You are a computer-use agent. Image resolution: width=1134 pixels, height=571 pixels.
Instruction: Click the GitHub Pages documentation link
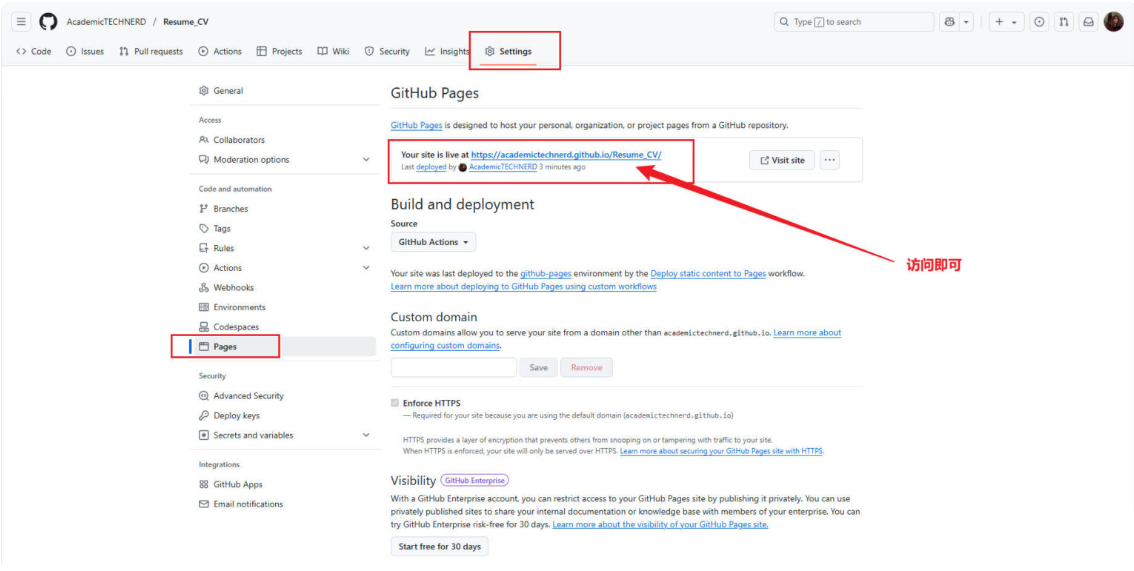(417, 125)
